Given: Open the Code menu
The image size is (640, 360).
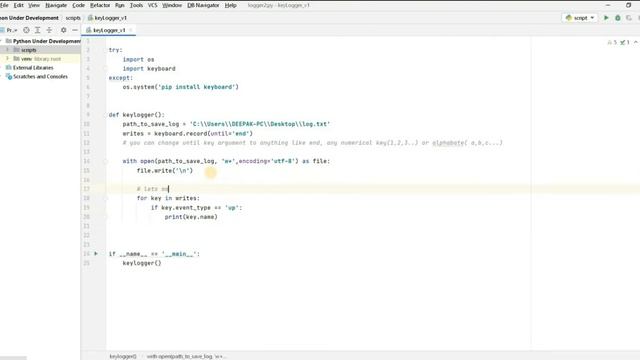Looking at the screenshot, I should [78, 5].
